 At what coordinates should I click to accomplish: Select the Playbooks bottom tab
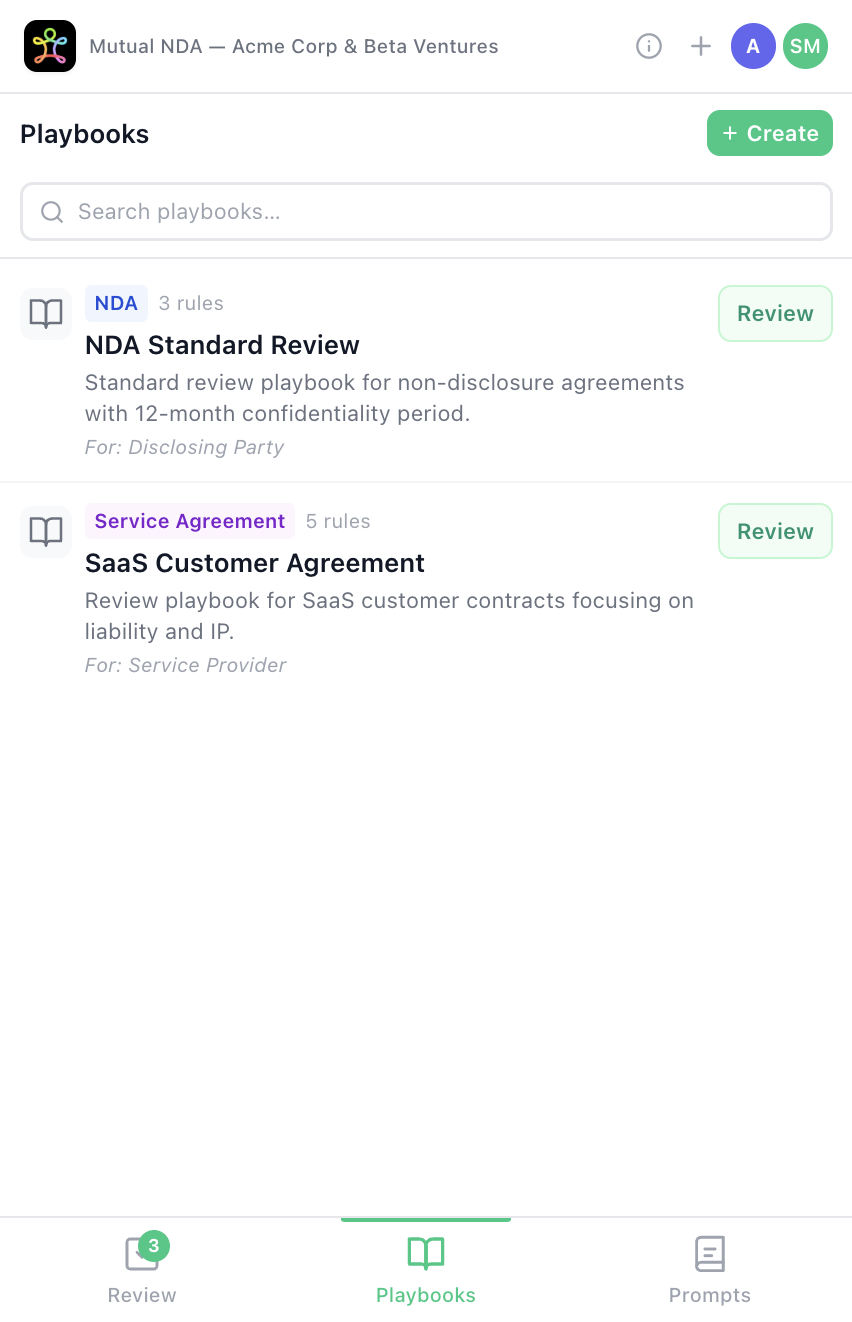pyautogui.click(x=426, y=1269)
